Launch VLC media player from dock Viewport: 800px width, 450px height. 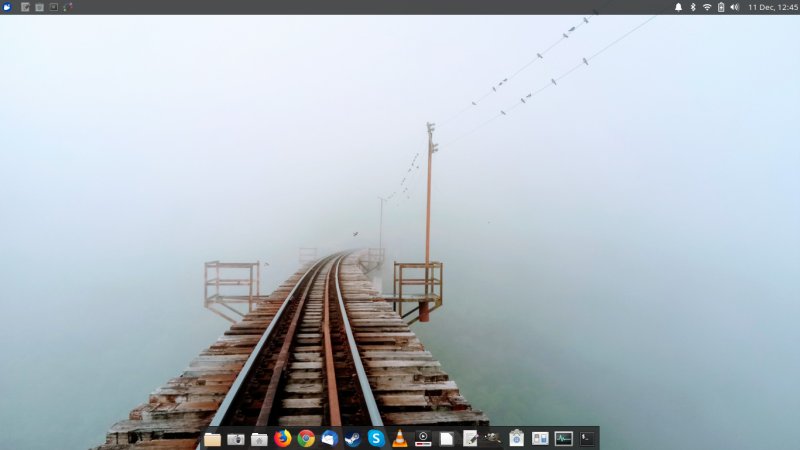[400, 438]
